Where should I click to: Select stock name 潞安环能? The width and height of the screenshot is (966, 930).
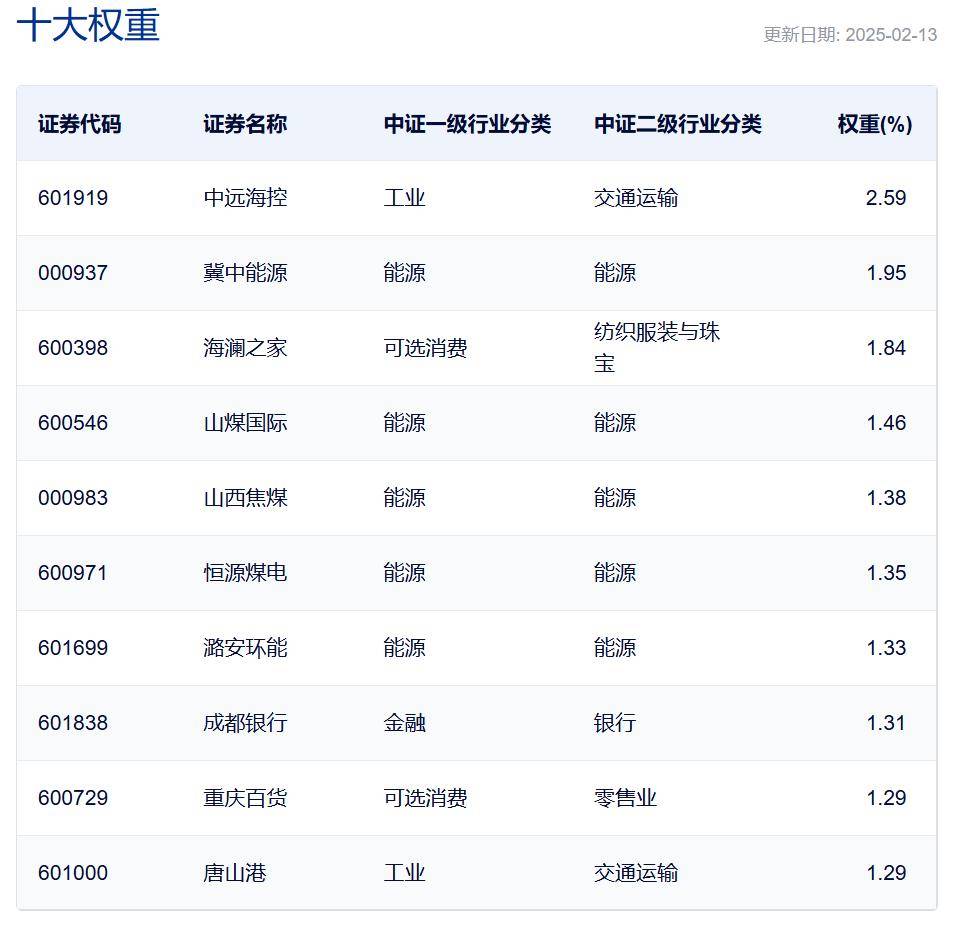pyautogui.click(x=245, y=649)
